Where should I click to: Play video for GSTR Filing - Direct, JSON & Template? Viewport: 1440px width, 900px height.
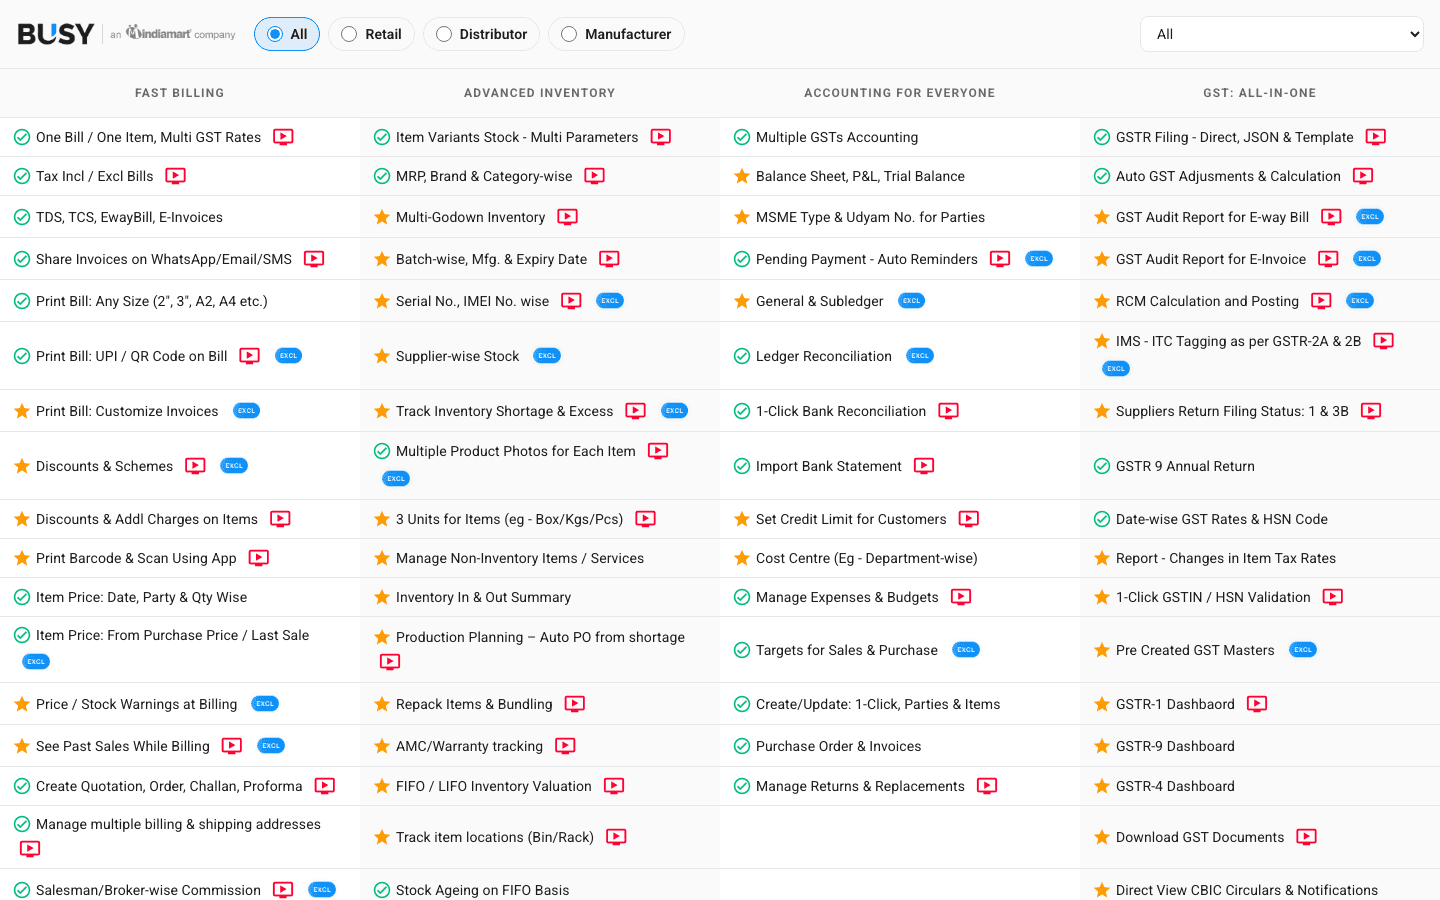[x=1376, y=137]
